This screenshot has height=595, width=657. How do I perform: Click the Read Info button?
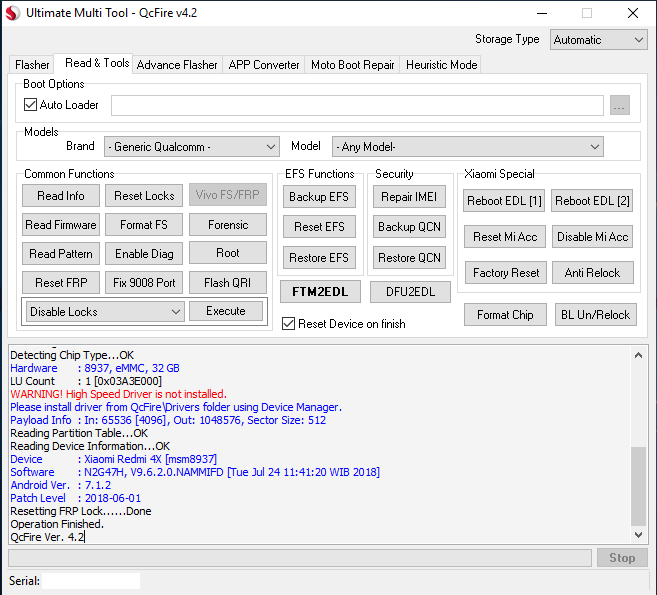click(61, 196)
